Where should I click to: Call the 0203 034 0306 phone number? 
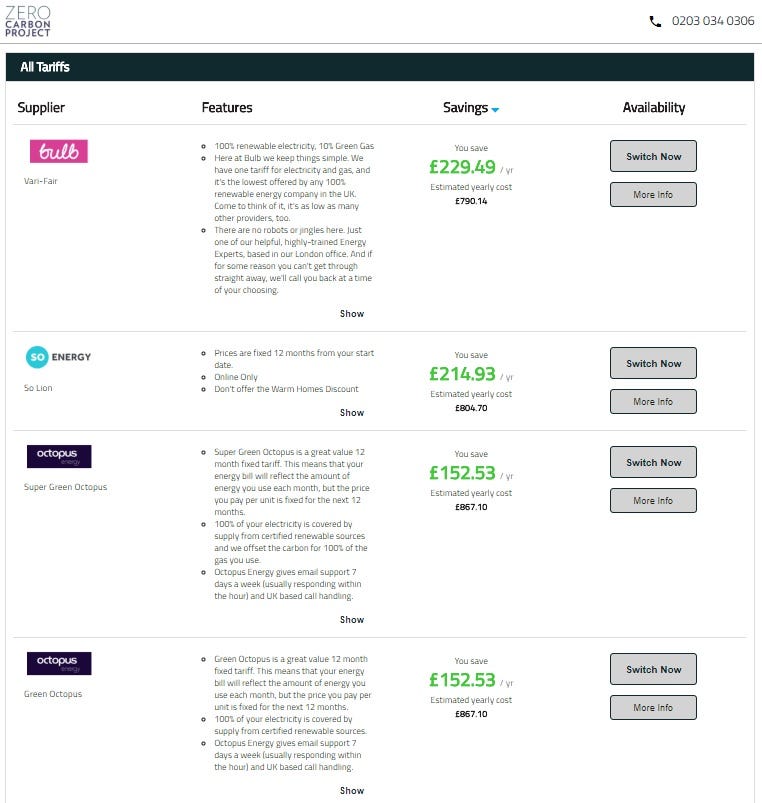click(713, 21)
